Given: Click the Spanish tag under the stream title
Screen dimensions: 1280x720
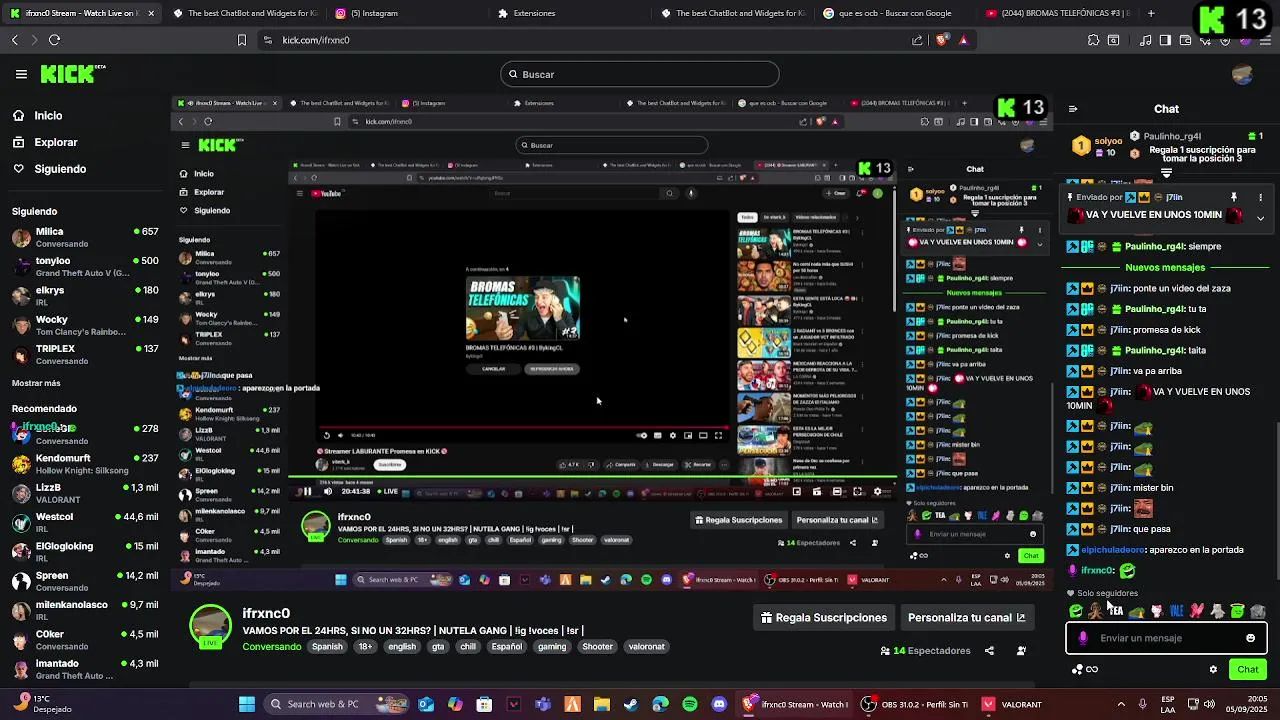Looking at the screenshot, I should [x=327, y=647].
